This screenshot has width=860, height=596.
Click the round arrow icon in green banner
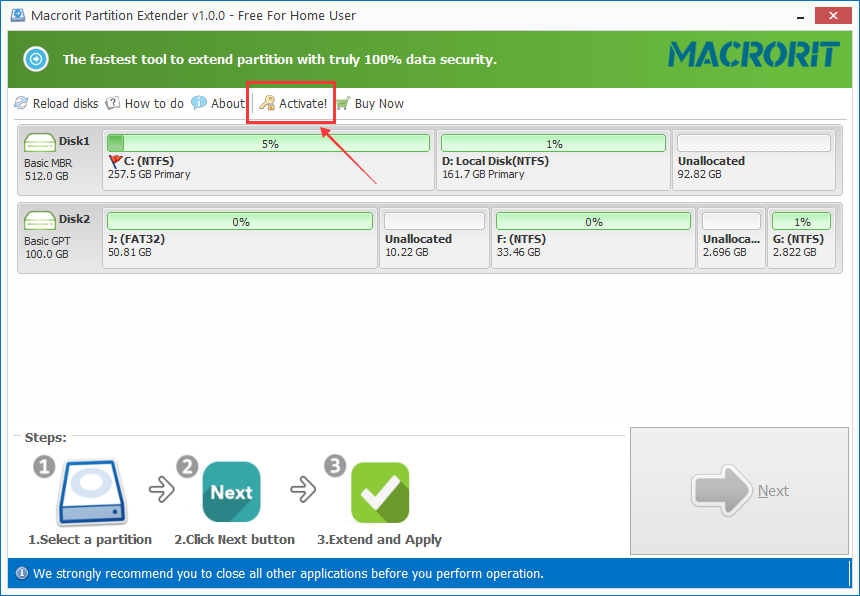click(x=36, y=59)
